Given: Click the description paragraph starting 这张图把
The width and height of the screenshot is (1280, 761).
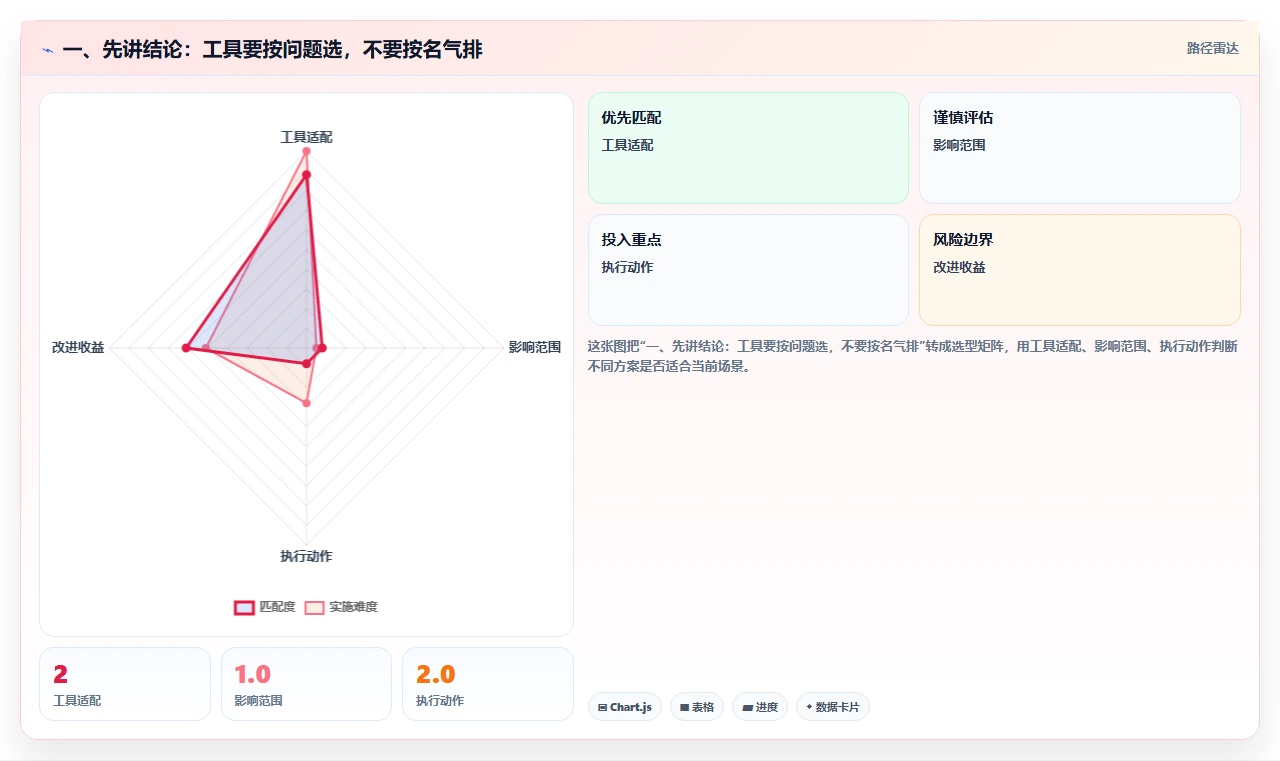Looking at the screenshot, I should click(x=913, y=356).
